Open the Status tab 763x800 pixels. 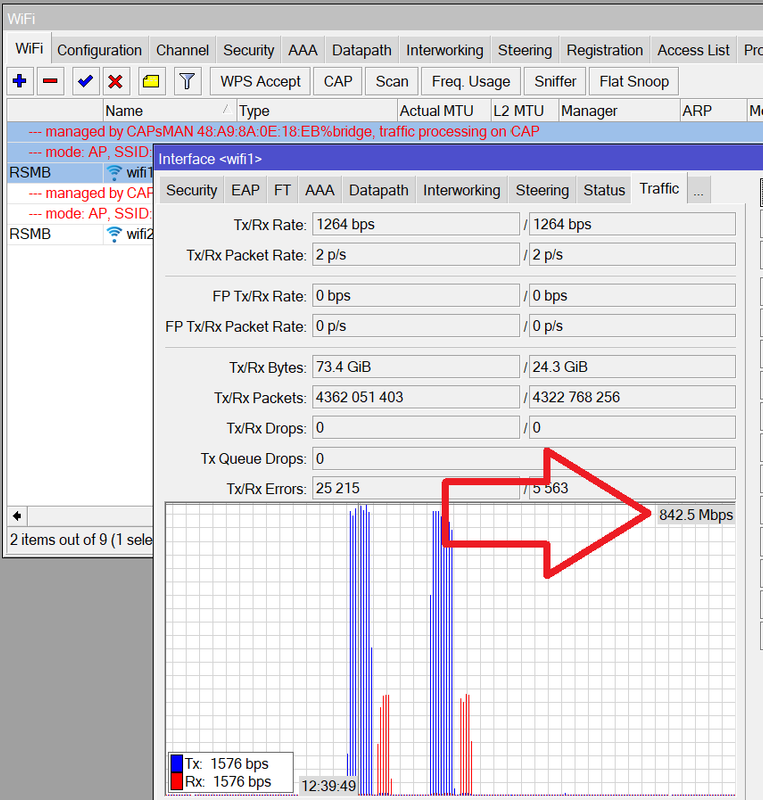click(604, 190)
